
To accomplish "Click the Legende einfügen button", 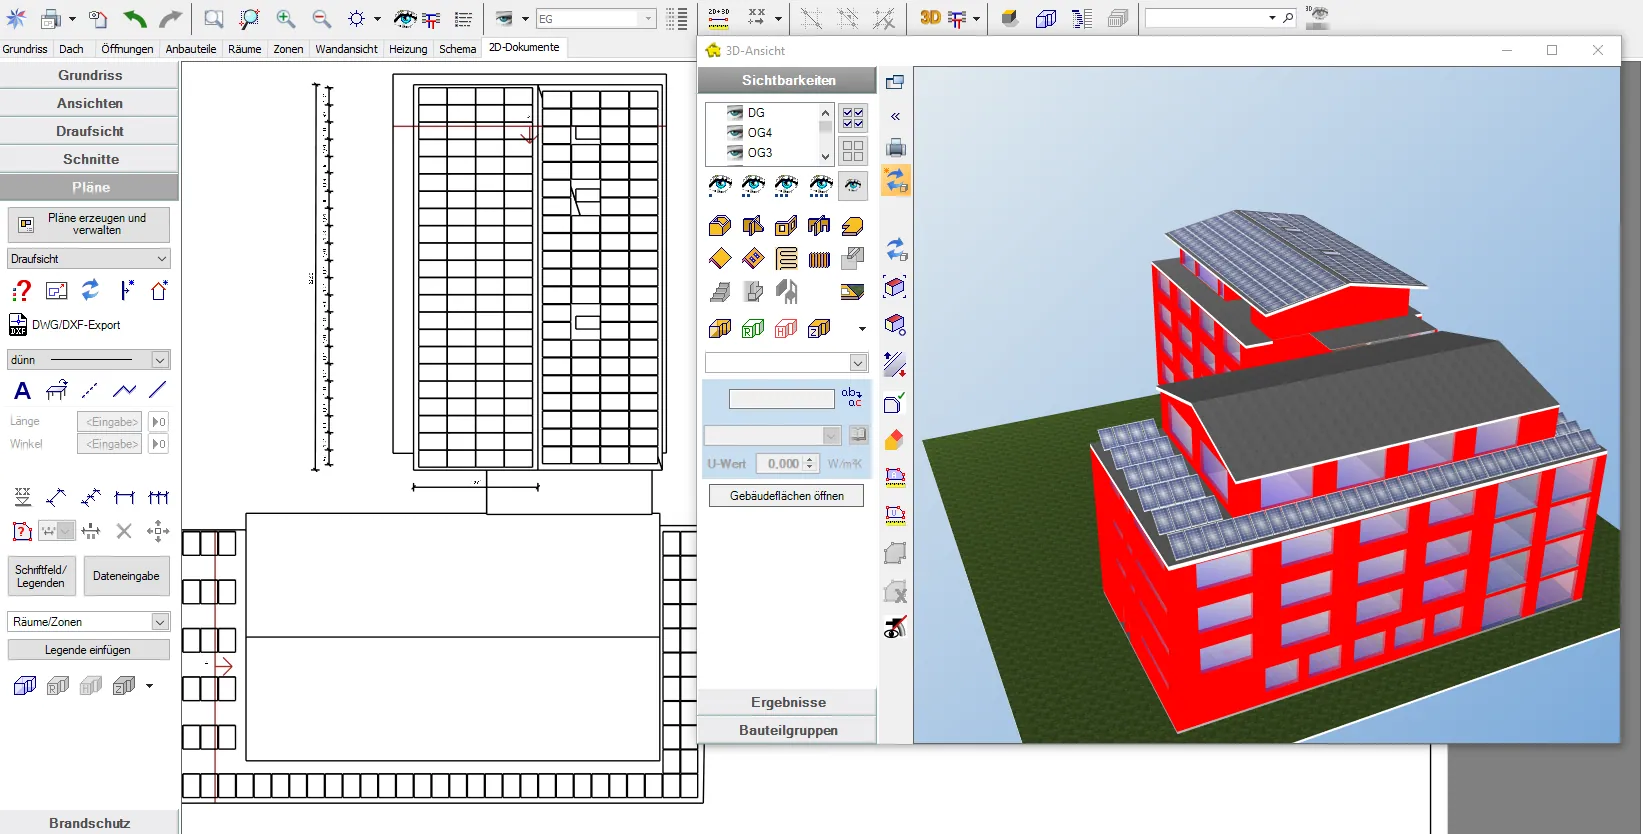I will pyautogui.click(x=88, y=650).
